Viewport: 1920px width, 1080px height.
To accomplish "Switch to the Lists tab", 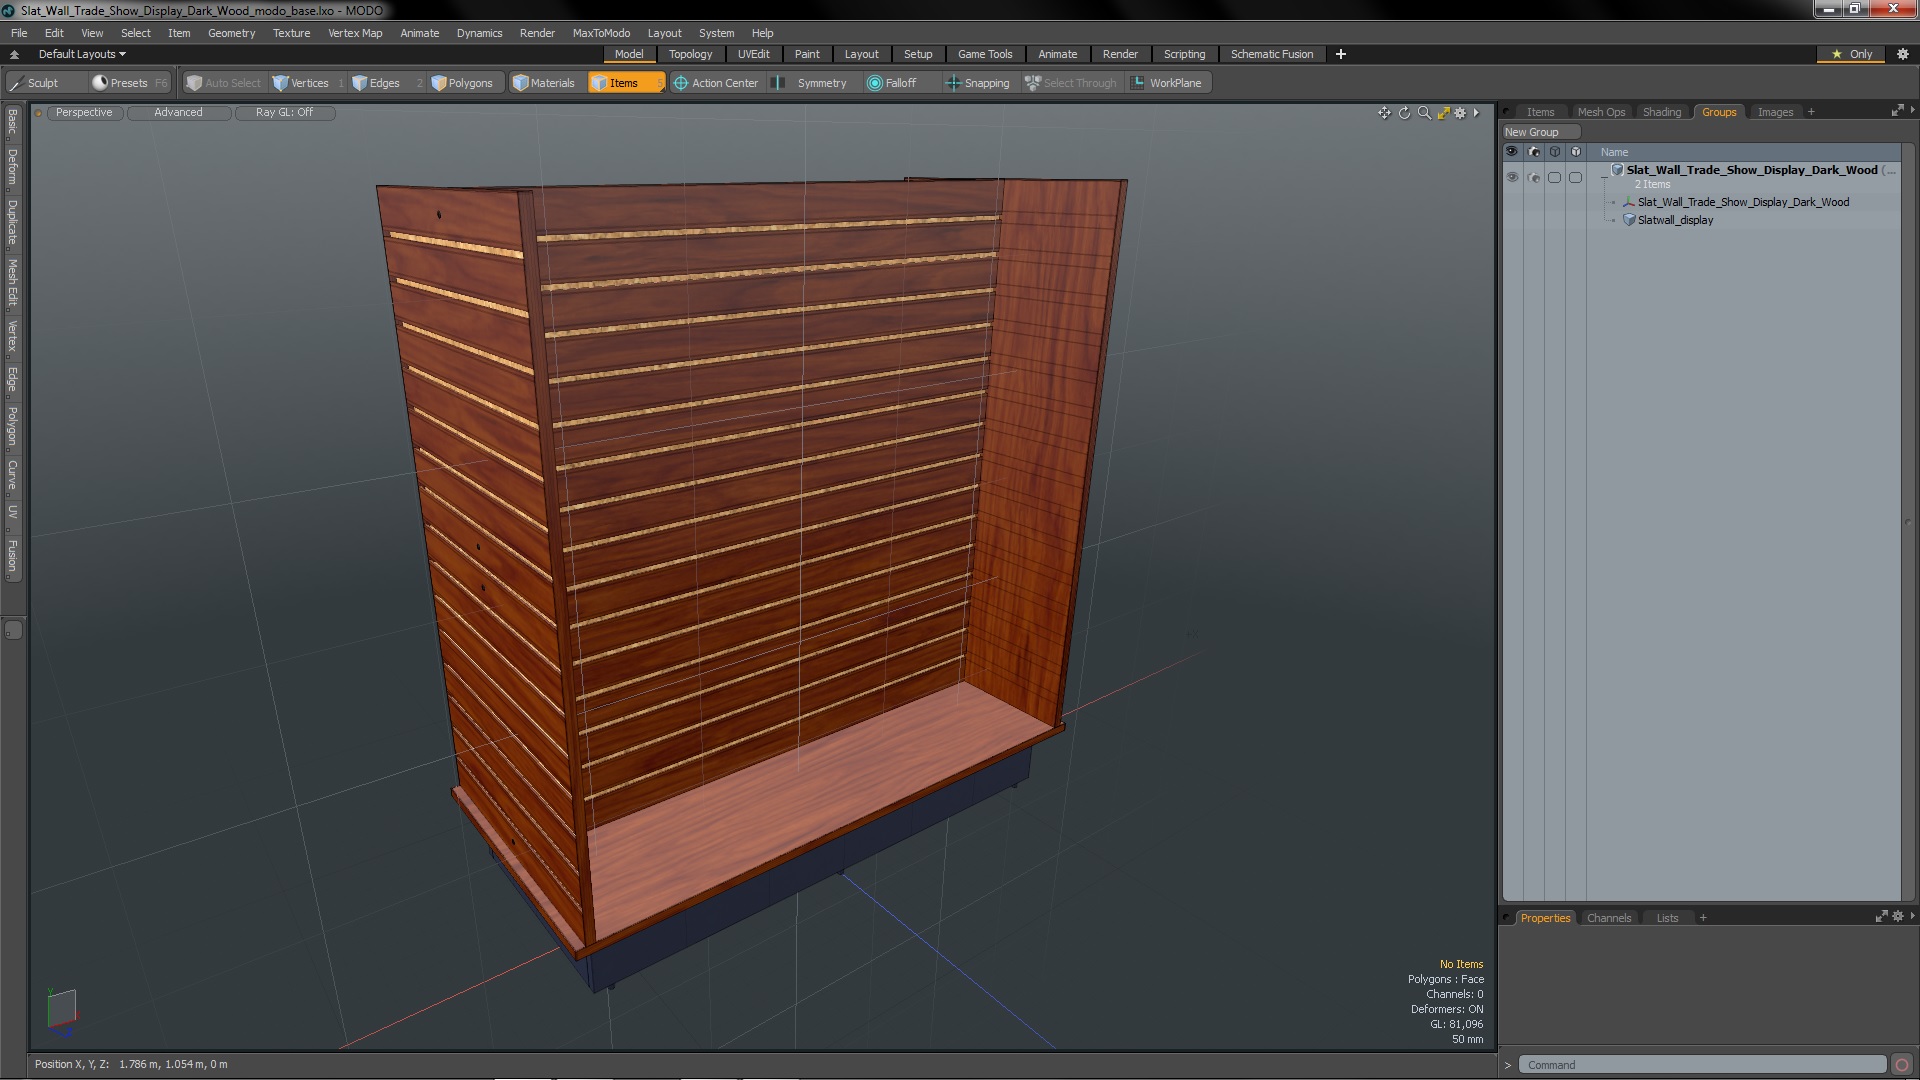I will [x=1667, y=918].
